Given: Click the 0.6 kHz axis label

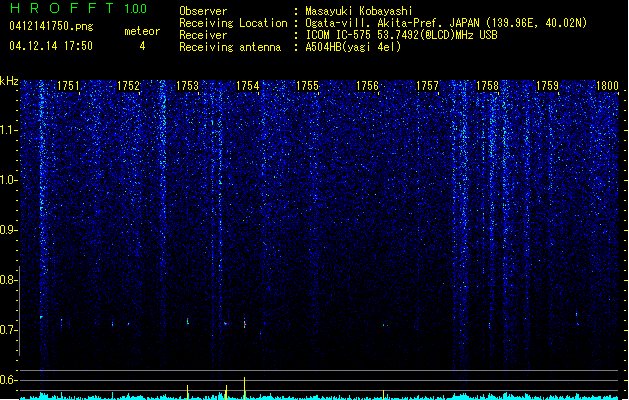Looking at the screenshot, I should [x=9, y=380].
